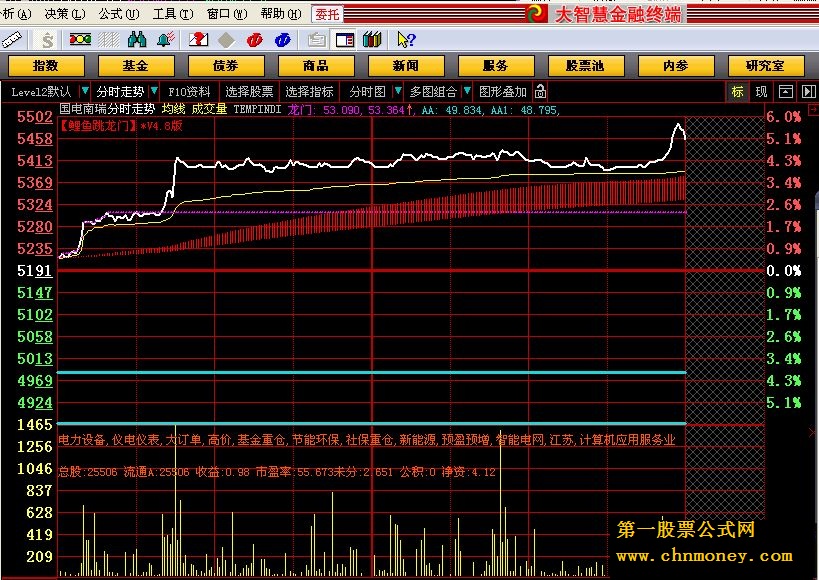Open the 商品 category button

[316, 66]
